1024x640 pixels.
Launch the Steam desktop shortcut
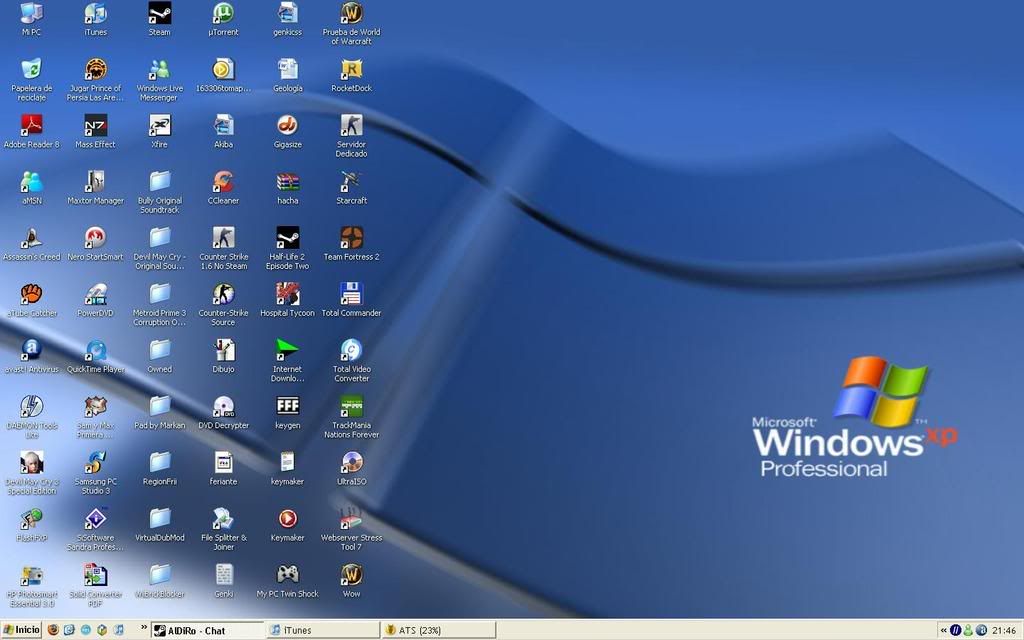159,19
